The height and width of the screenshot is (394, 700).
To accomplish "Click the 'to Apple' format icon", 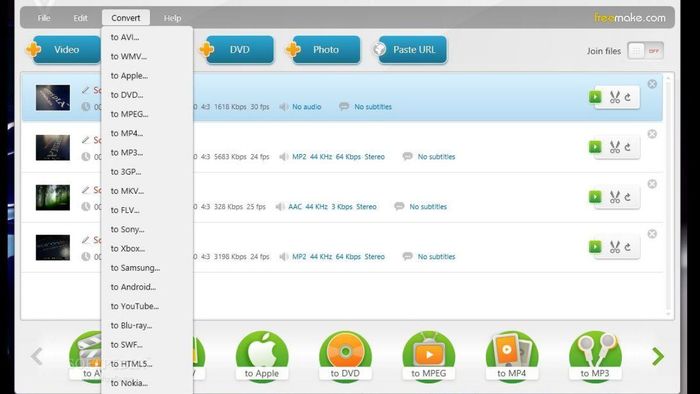I will [x=262, y=356].
